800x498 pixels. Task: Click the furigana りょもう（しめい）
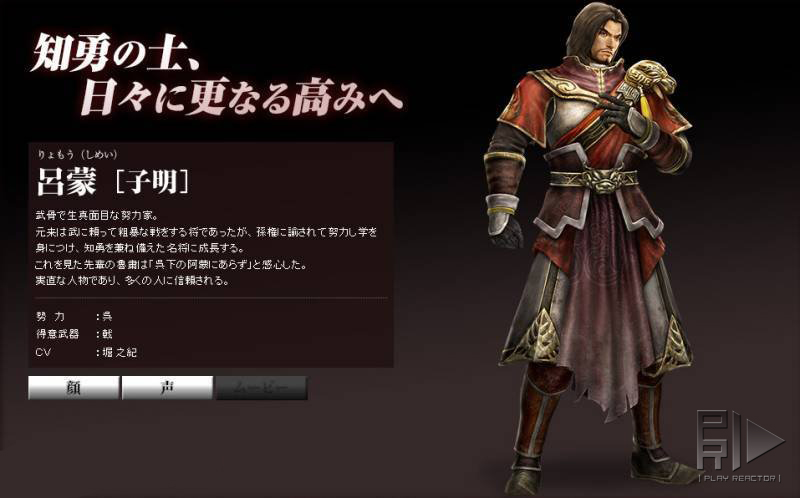coord(77,154)
